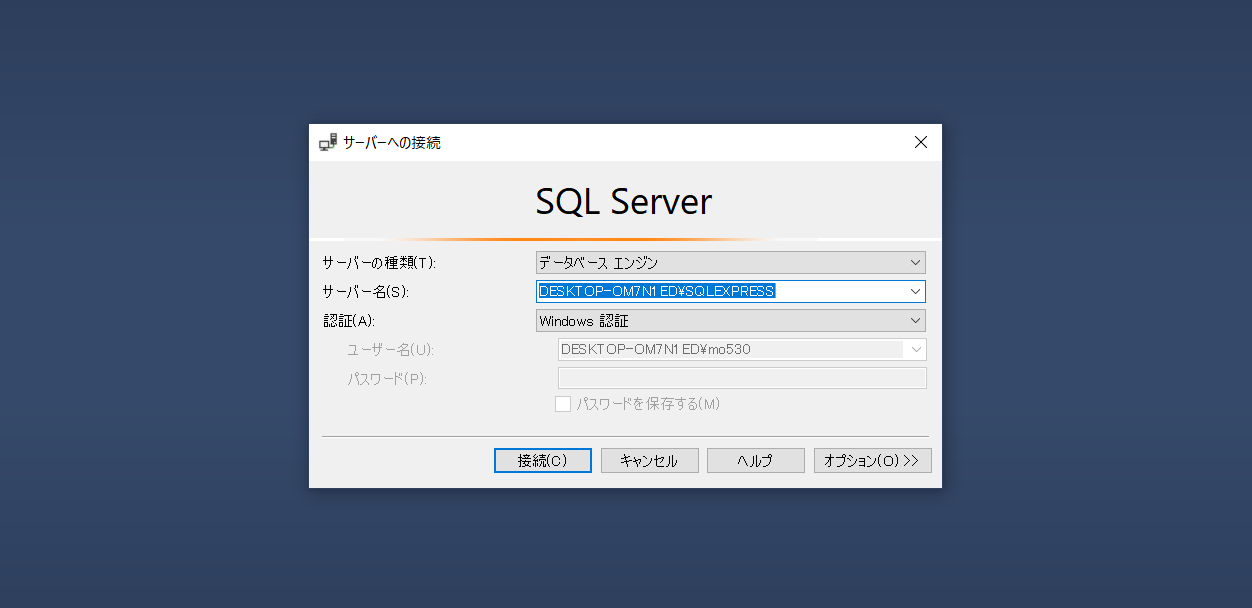The width and height of the screenshot is (1252, 608).
Task: Click the SQL Server heading text
Action: pos(624,201)
